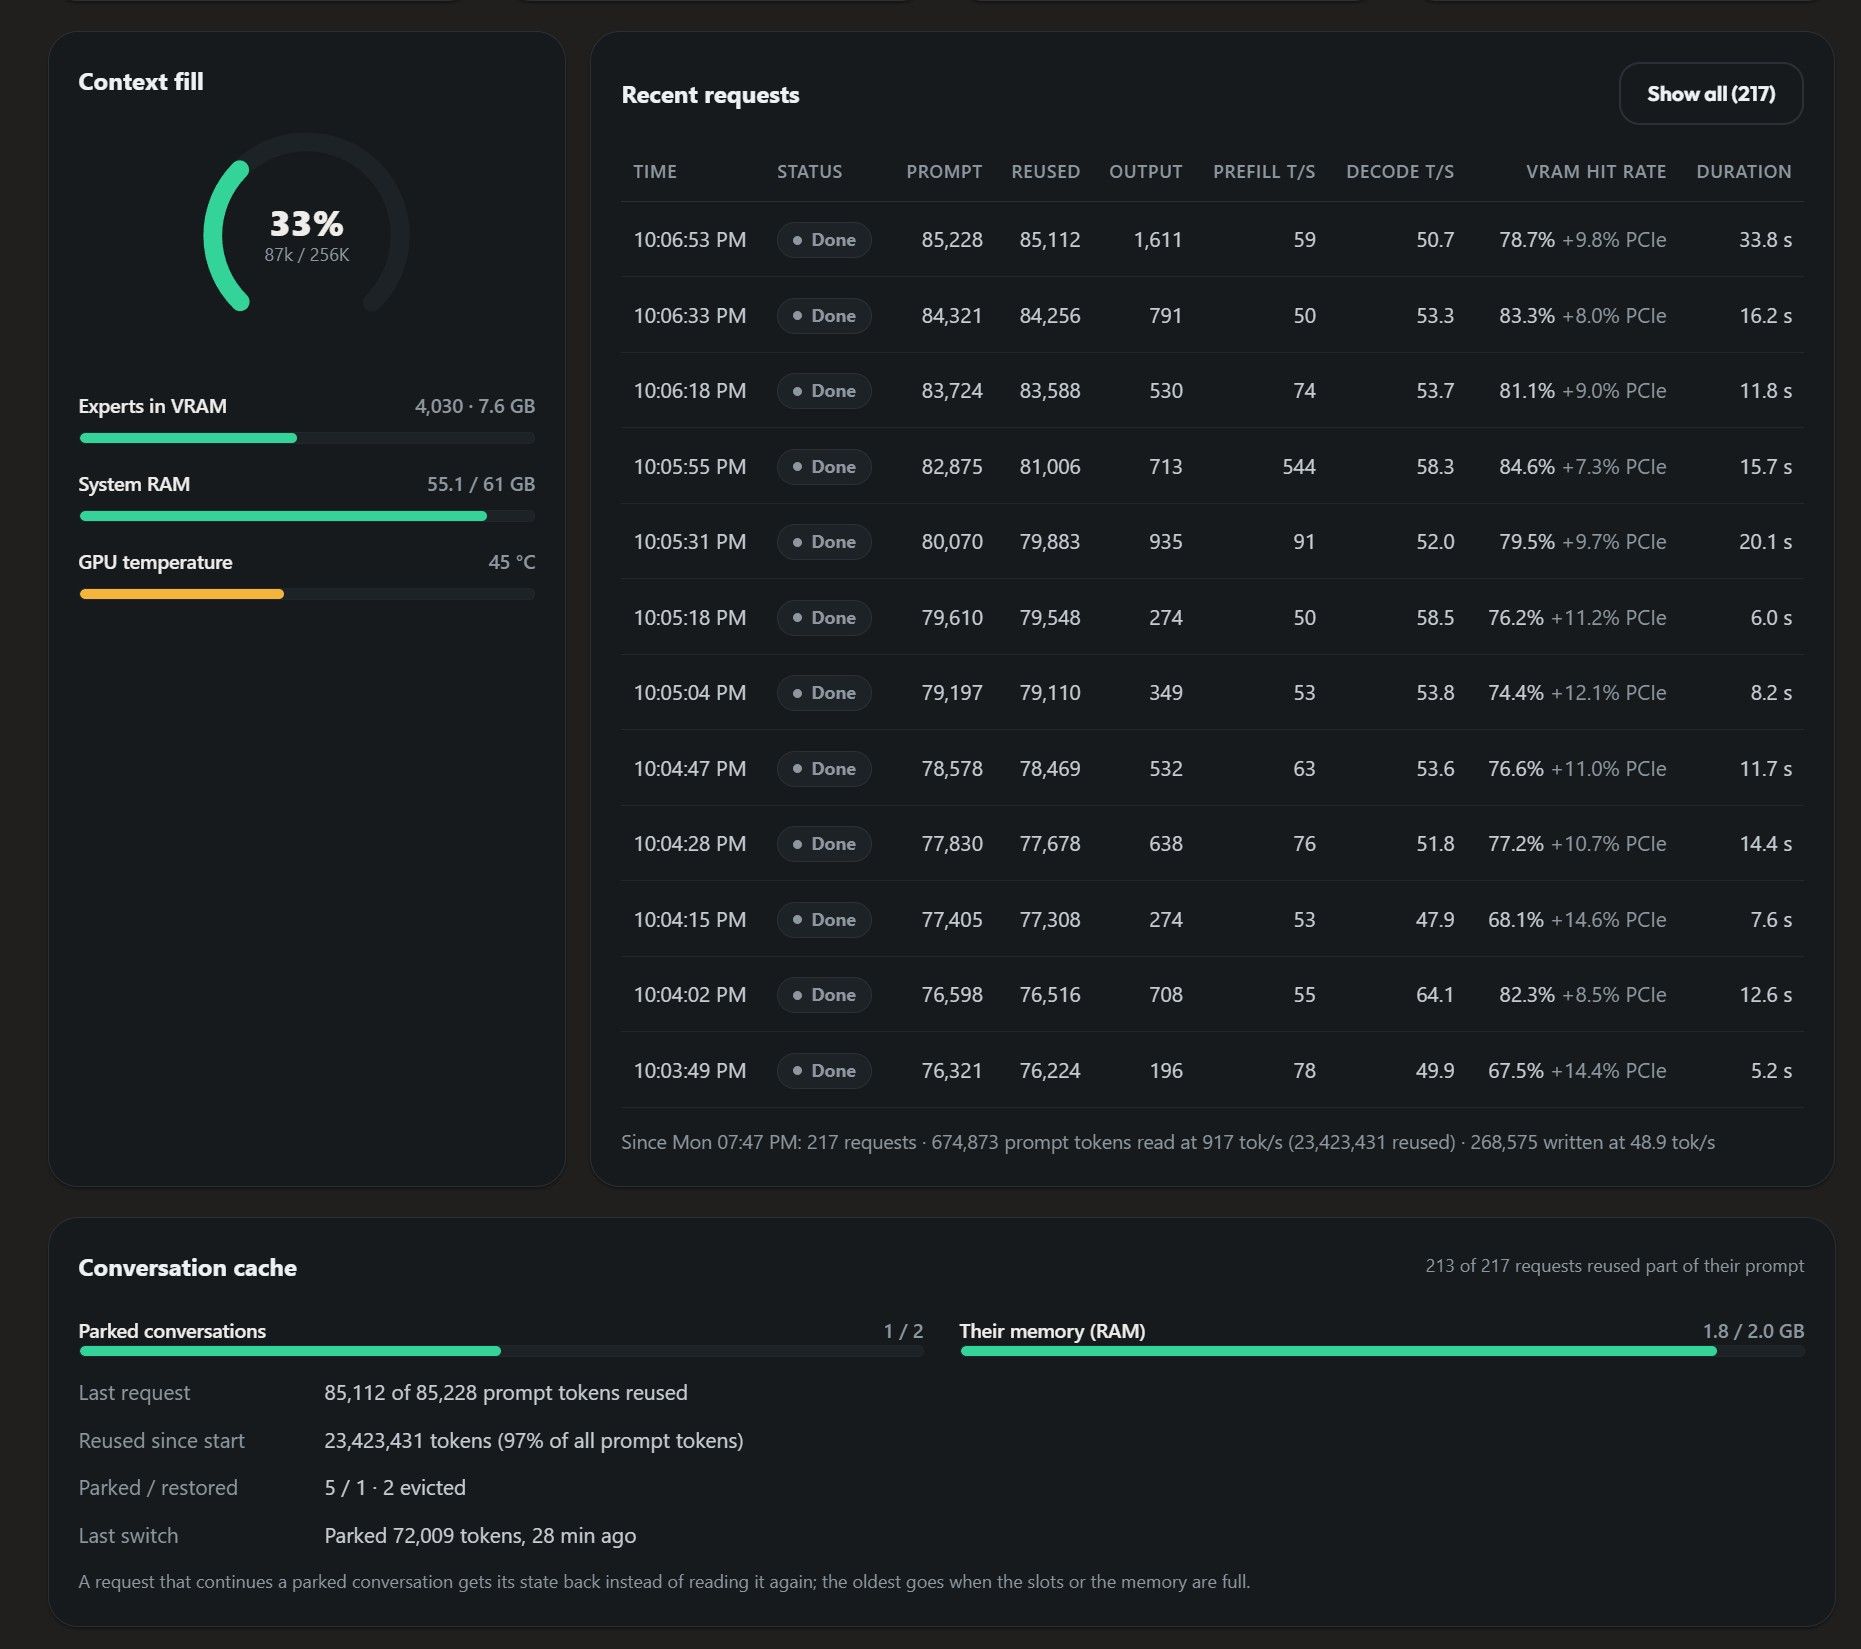1861x1649 pixels.
Task: Click the 5 / 1 · 2 evicted value
Action: coord(395,1488)
